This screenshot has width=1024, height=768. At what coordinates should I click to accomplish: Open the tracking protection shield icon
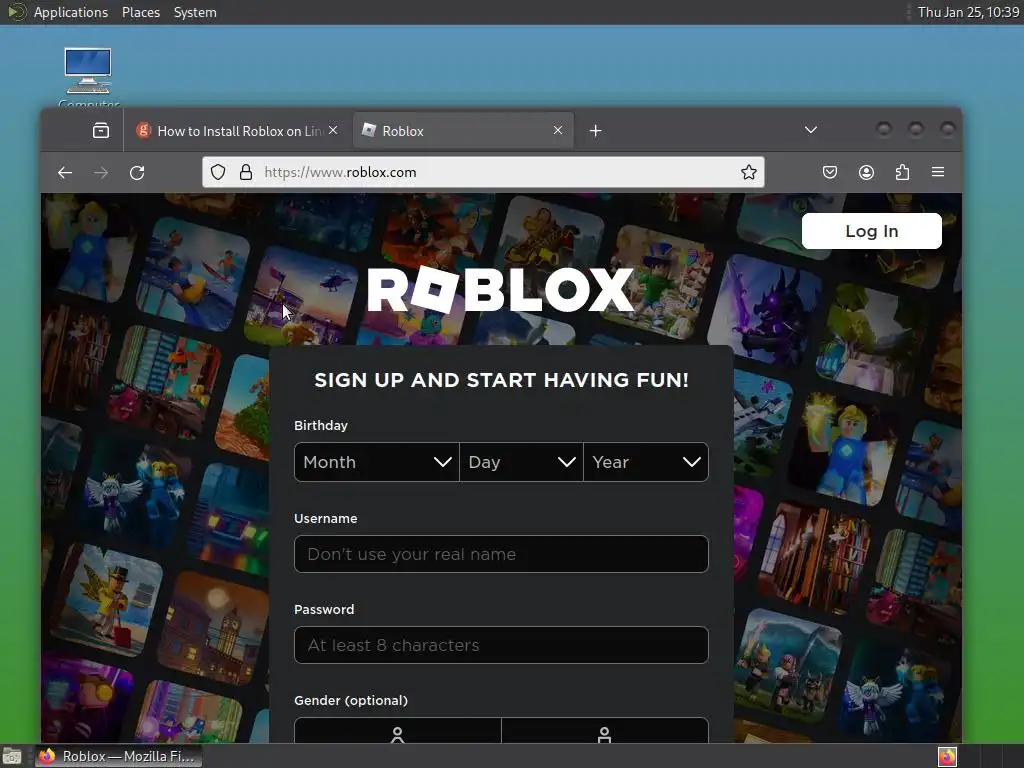[218, 172]
